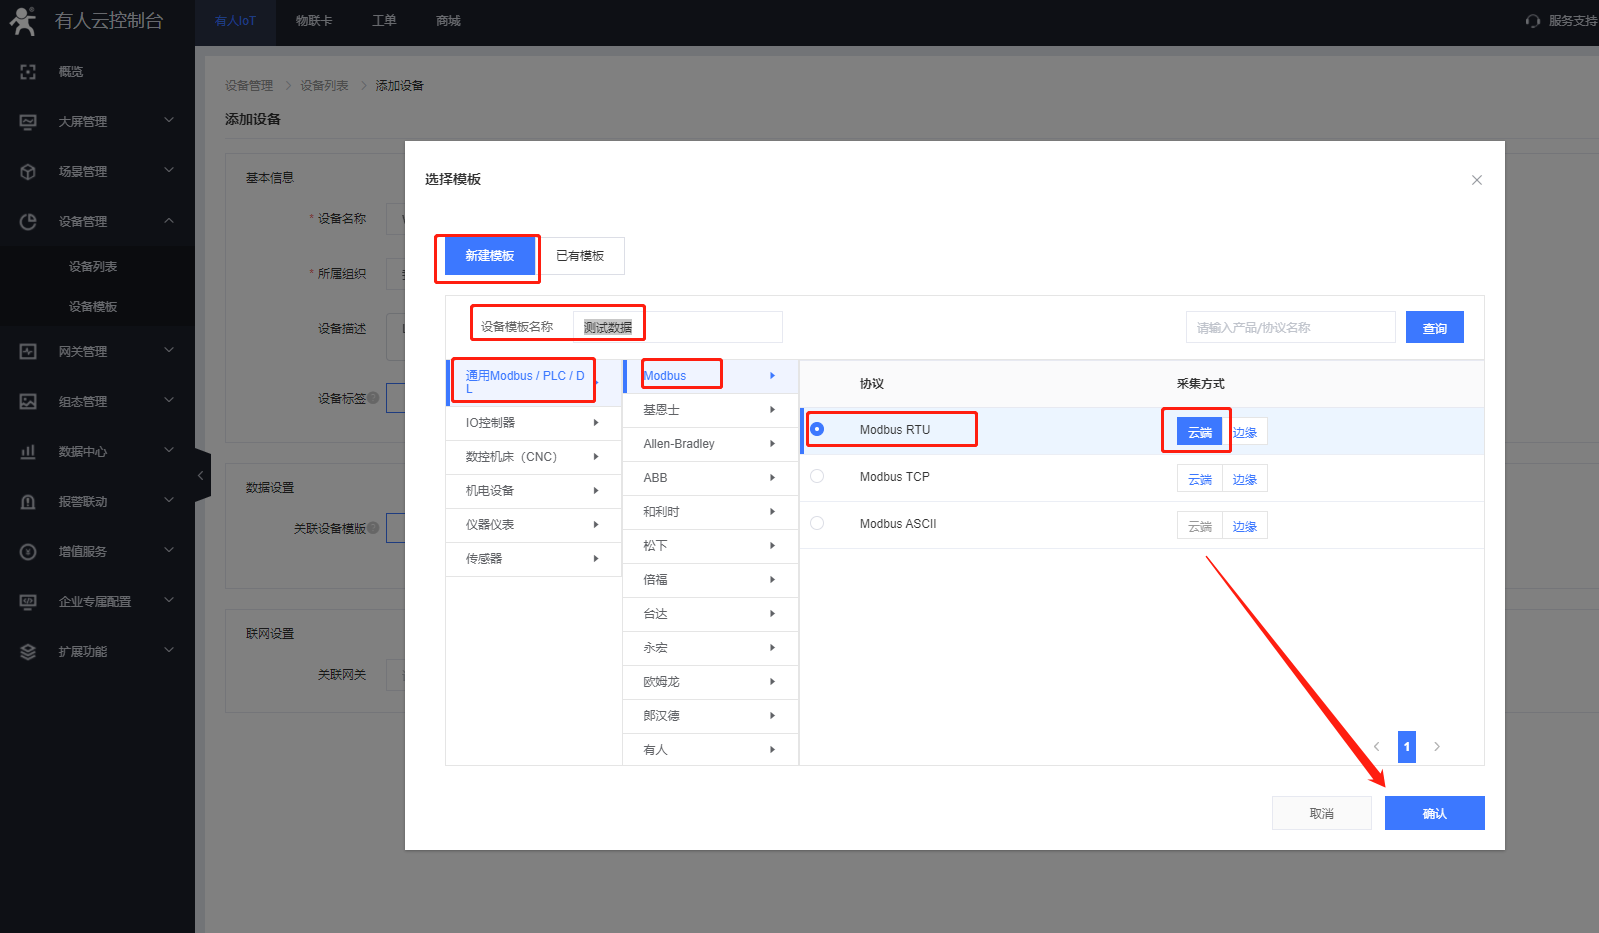This screenshot has width=1599, height=933.
Task: Select the Modbus RTU radio button
Action: coord(817,429)
